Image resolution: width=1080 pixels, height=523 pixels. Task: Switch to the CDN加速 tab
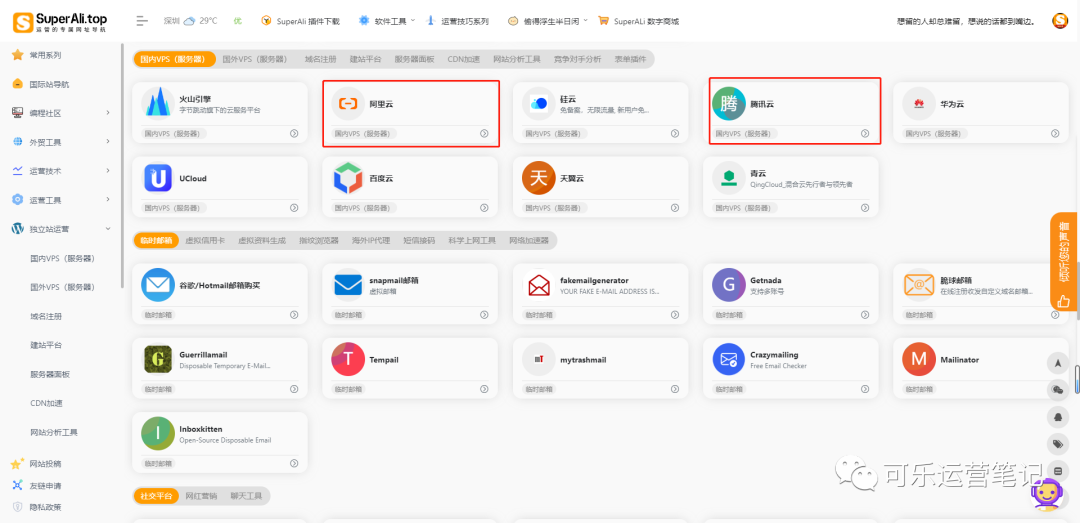[464, 59]
